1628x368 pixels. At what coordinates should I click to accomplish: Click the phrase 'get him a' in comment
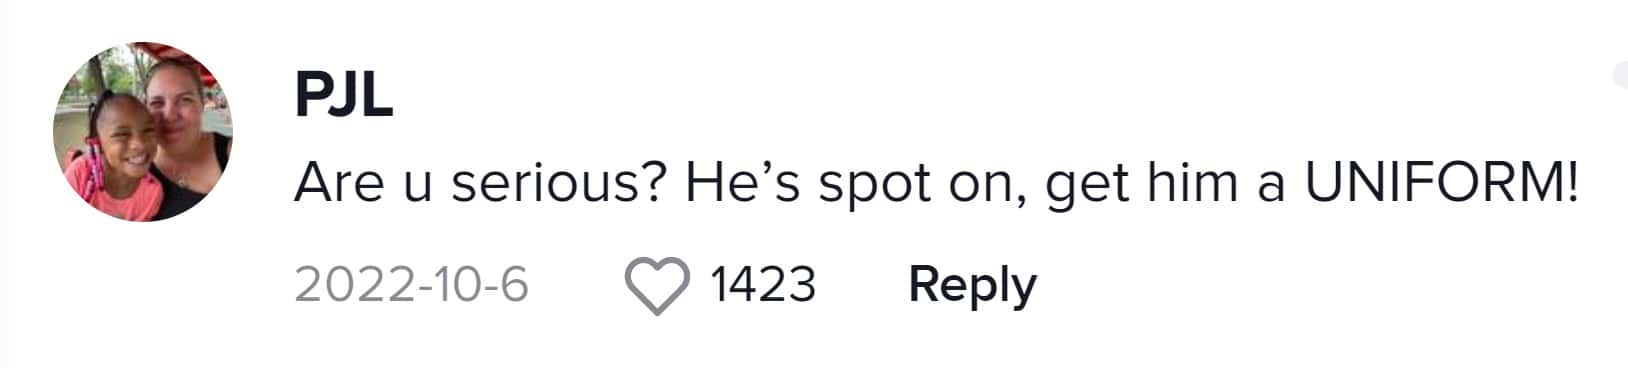click(1165, 185)
